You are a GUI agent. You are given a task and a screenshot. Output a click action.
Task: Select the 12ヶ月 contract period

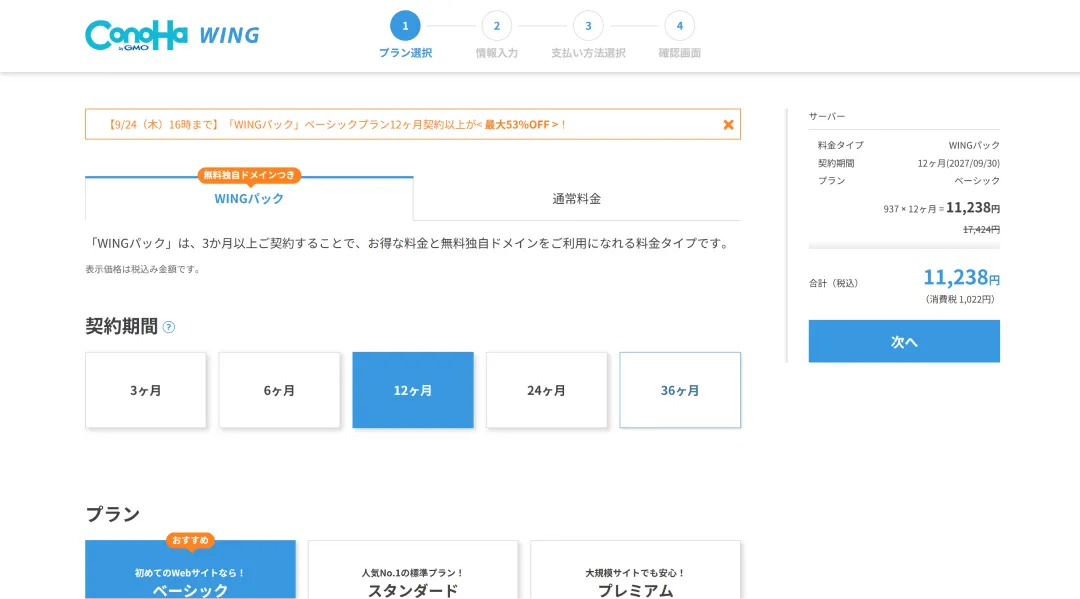click(x=413, y=390)
